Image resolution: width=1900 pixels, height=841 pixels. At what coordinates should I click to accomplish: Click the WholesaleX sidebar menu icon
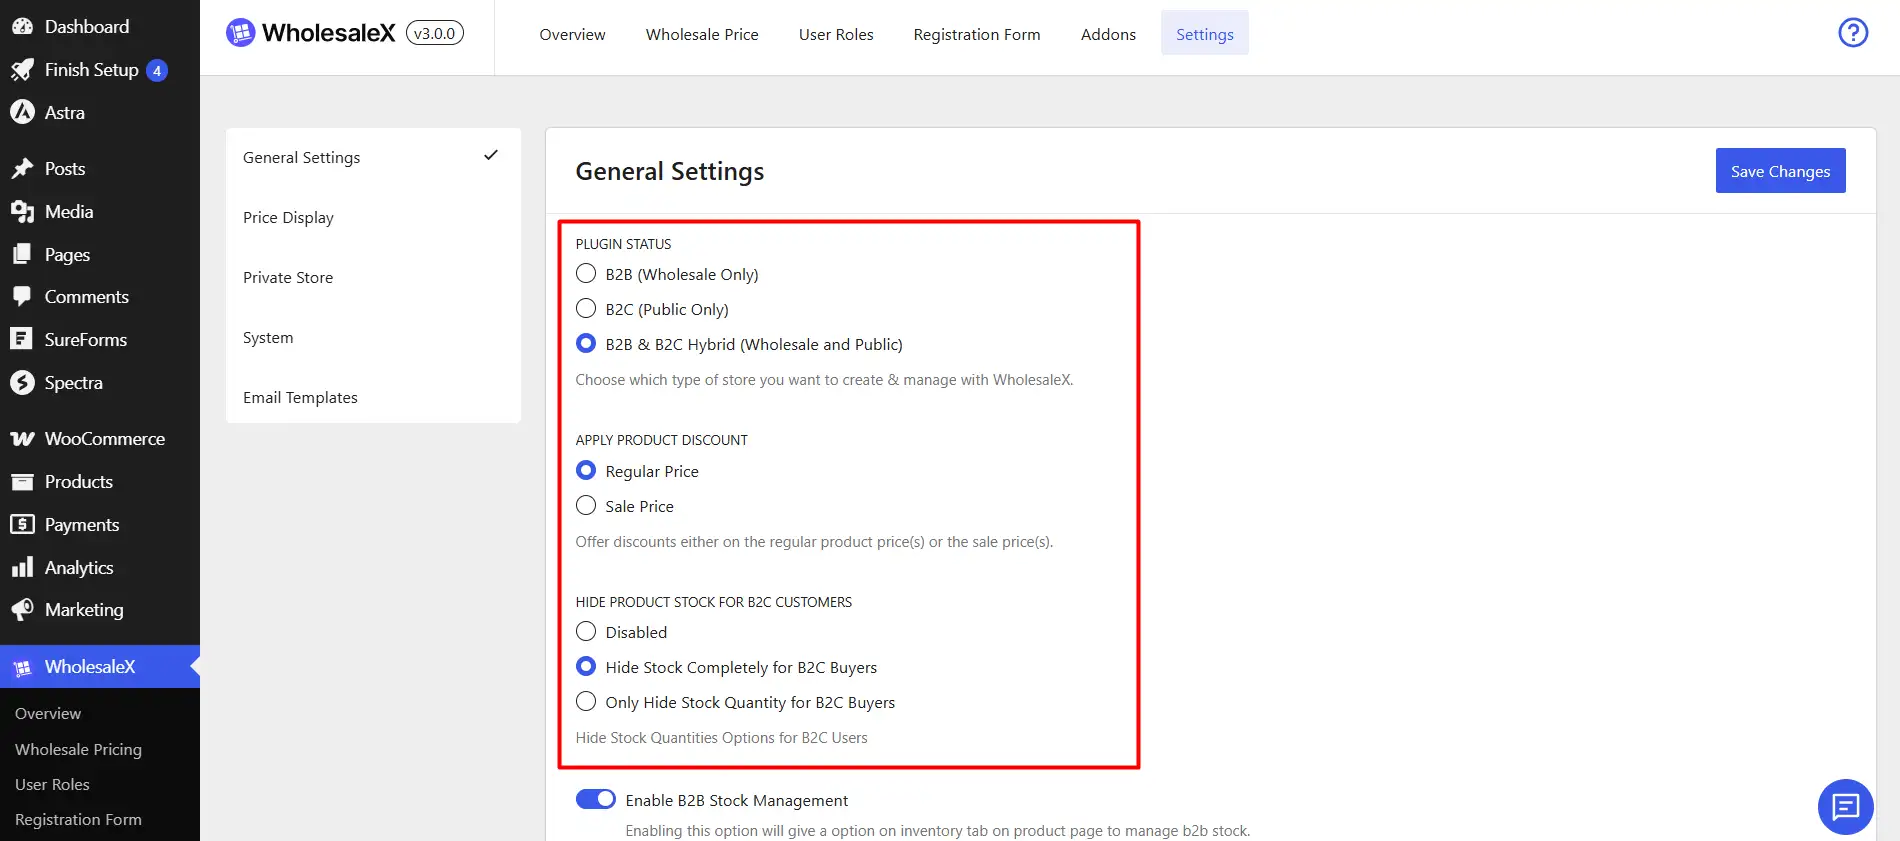[22, 668]
